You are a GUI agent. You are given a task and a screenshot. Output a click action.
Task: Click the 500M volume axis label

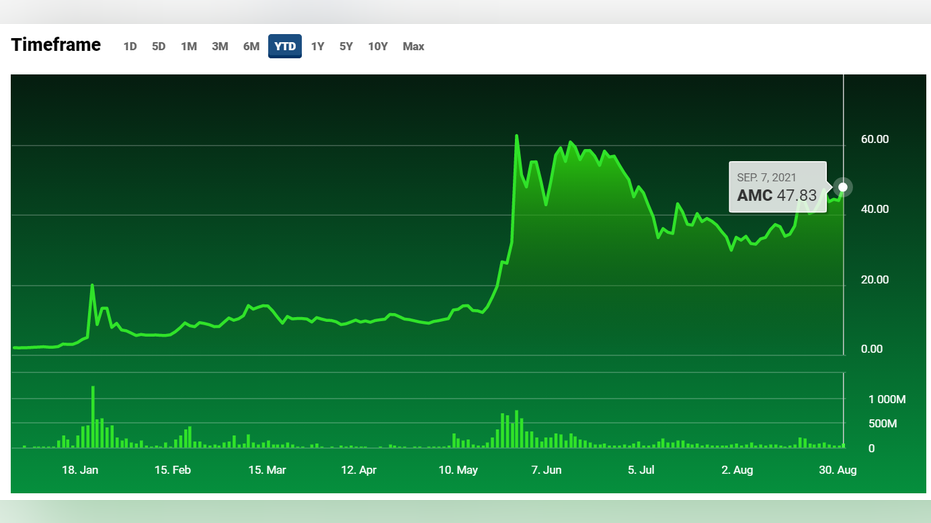[x=883, y=424]
